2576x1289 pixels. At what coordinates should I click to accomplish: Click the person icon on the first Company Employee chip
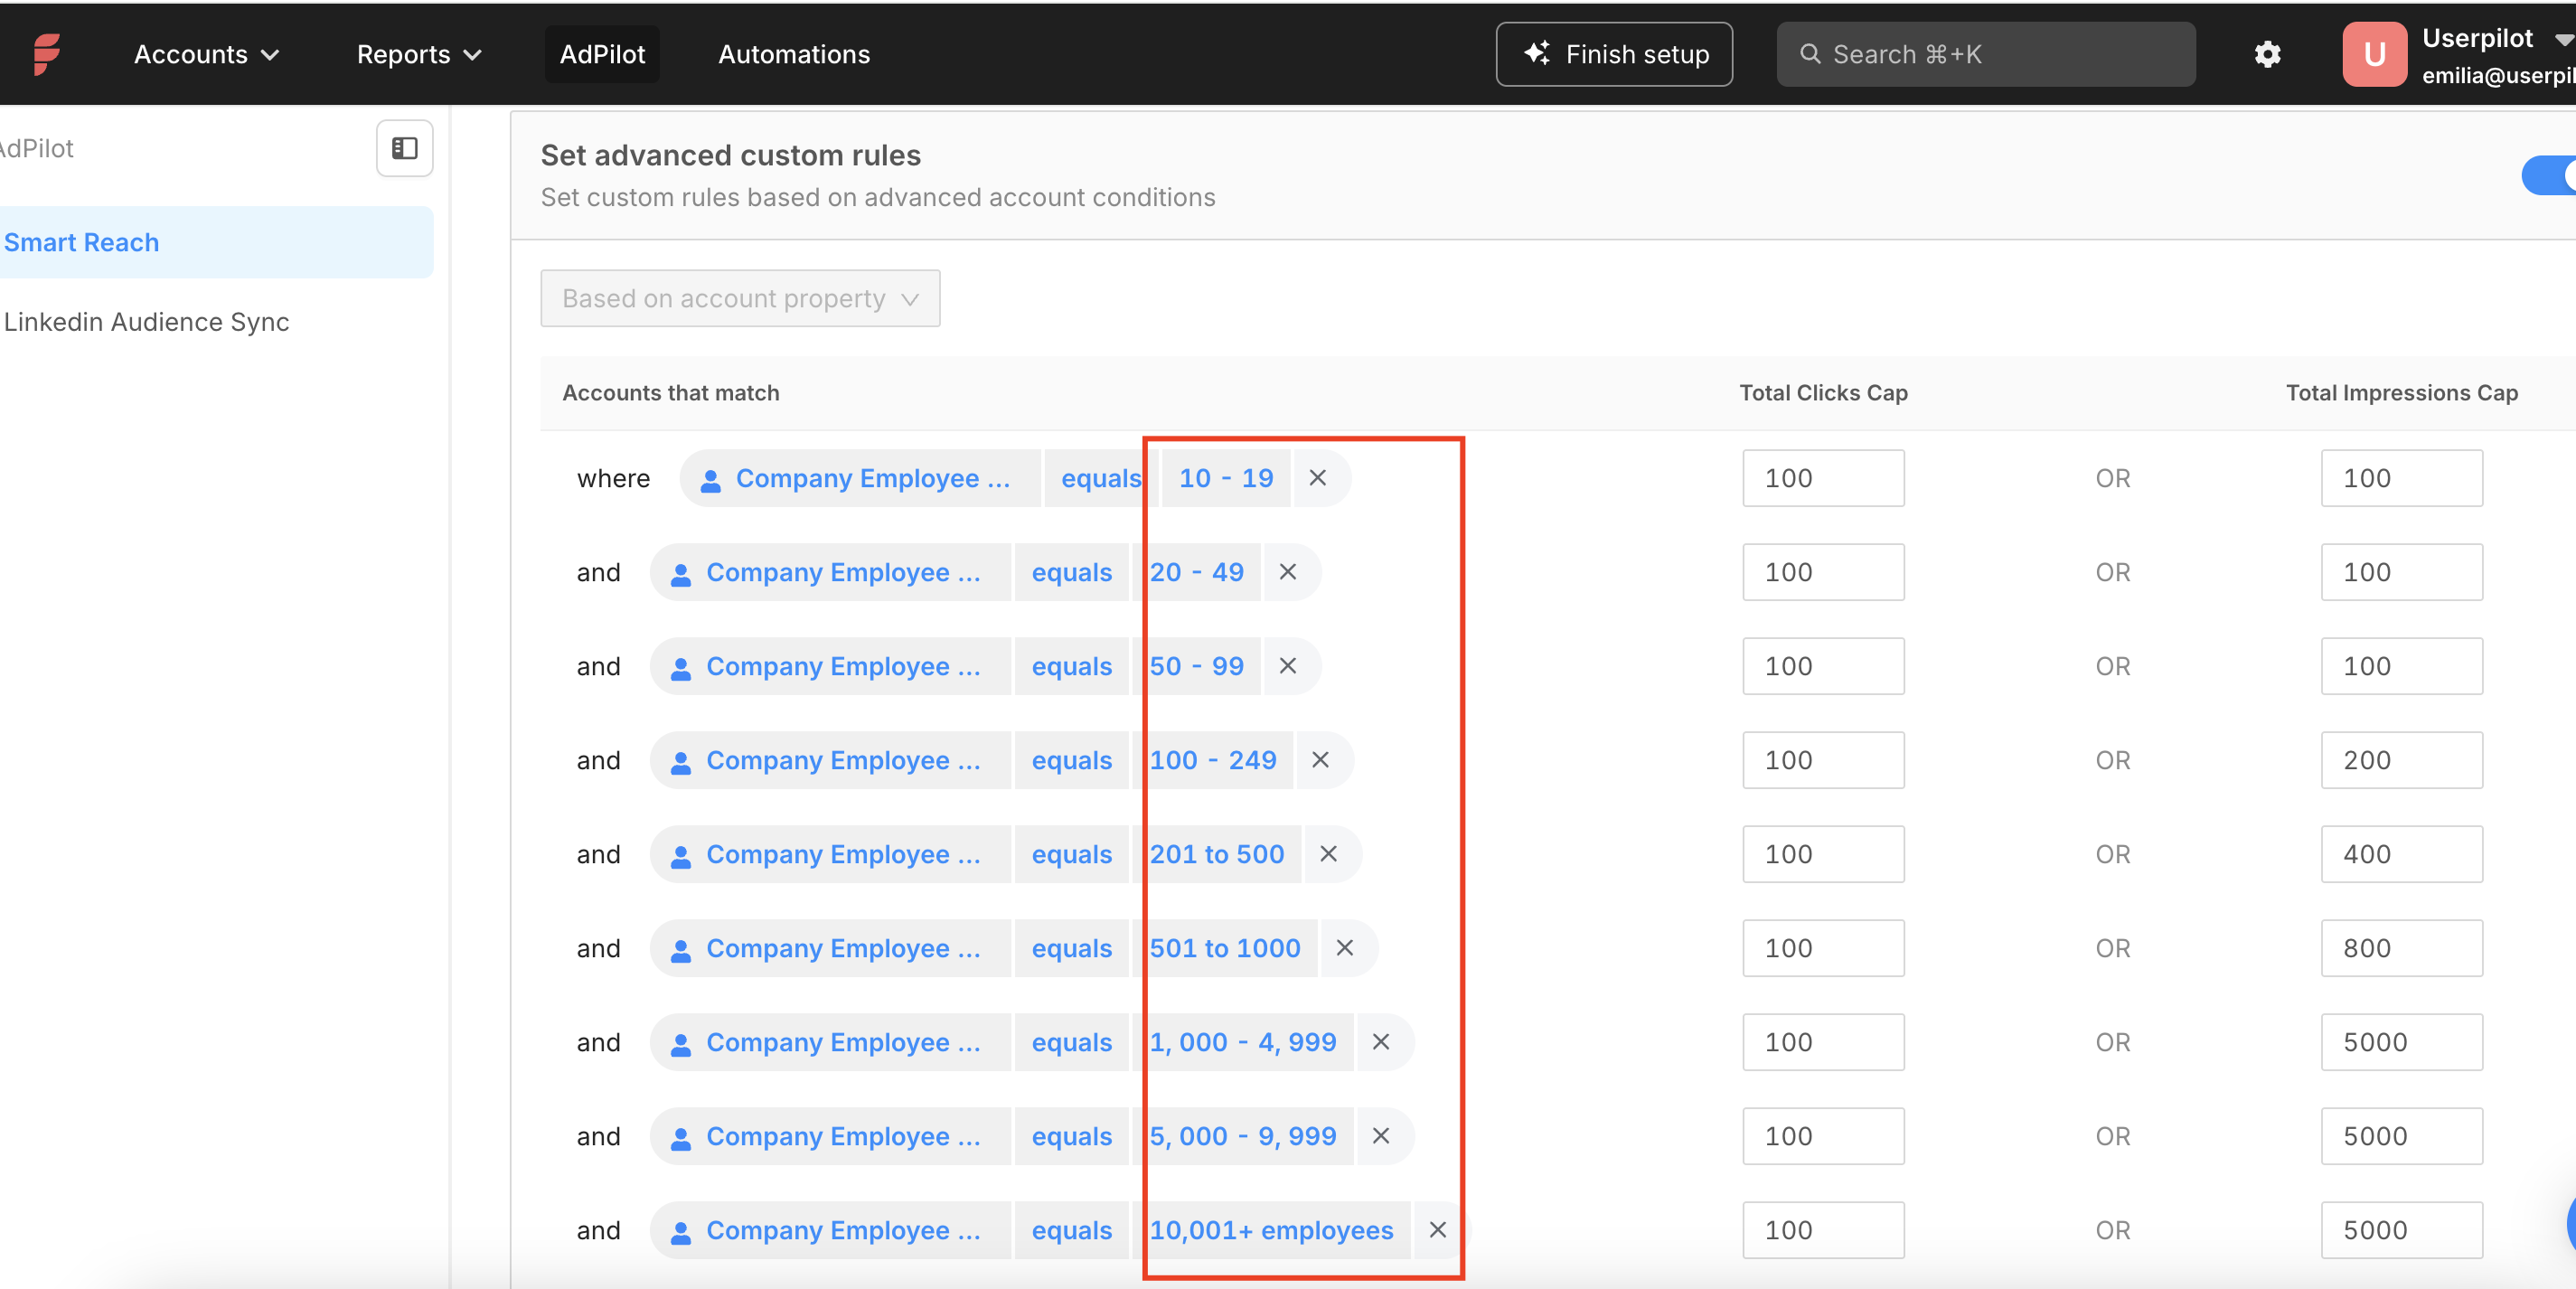pyautogui.click(x=711, y=478)
